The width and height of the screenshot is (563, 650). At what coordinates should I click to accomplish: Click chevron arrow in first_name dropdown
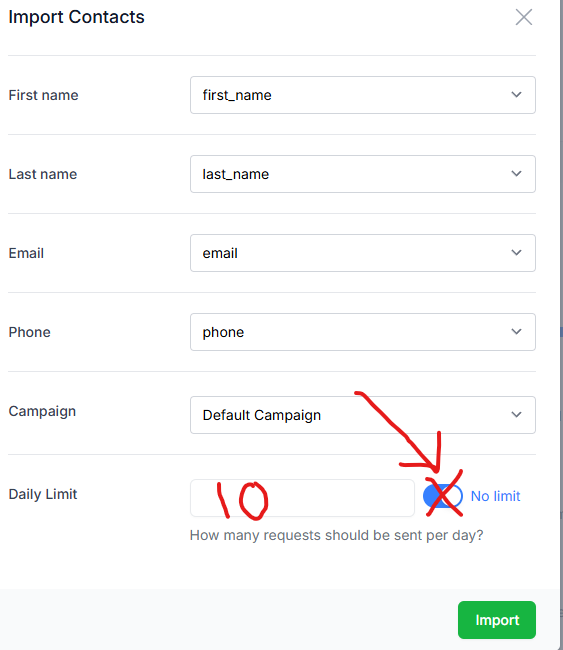coord(516,95)
